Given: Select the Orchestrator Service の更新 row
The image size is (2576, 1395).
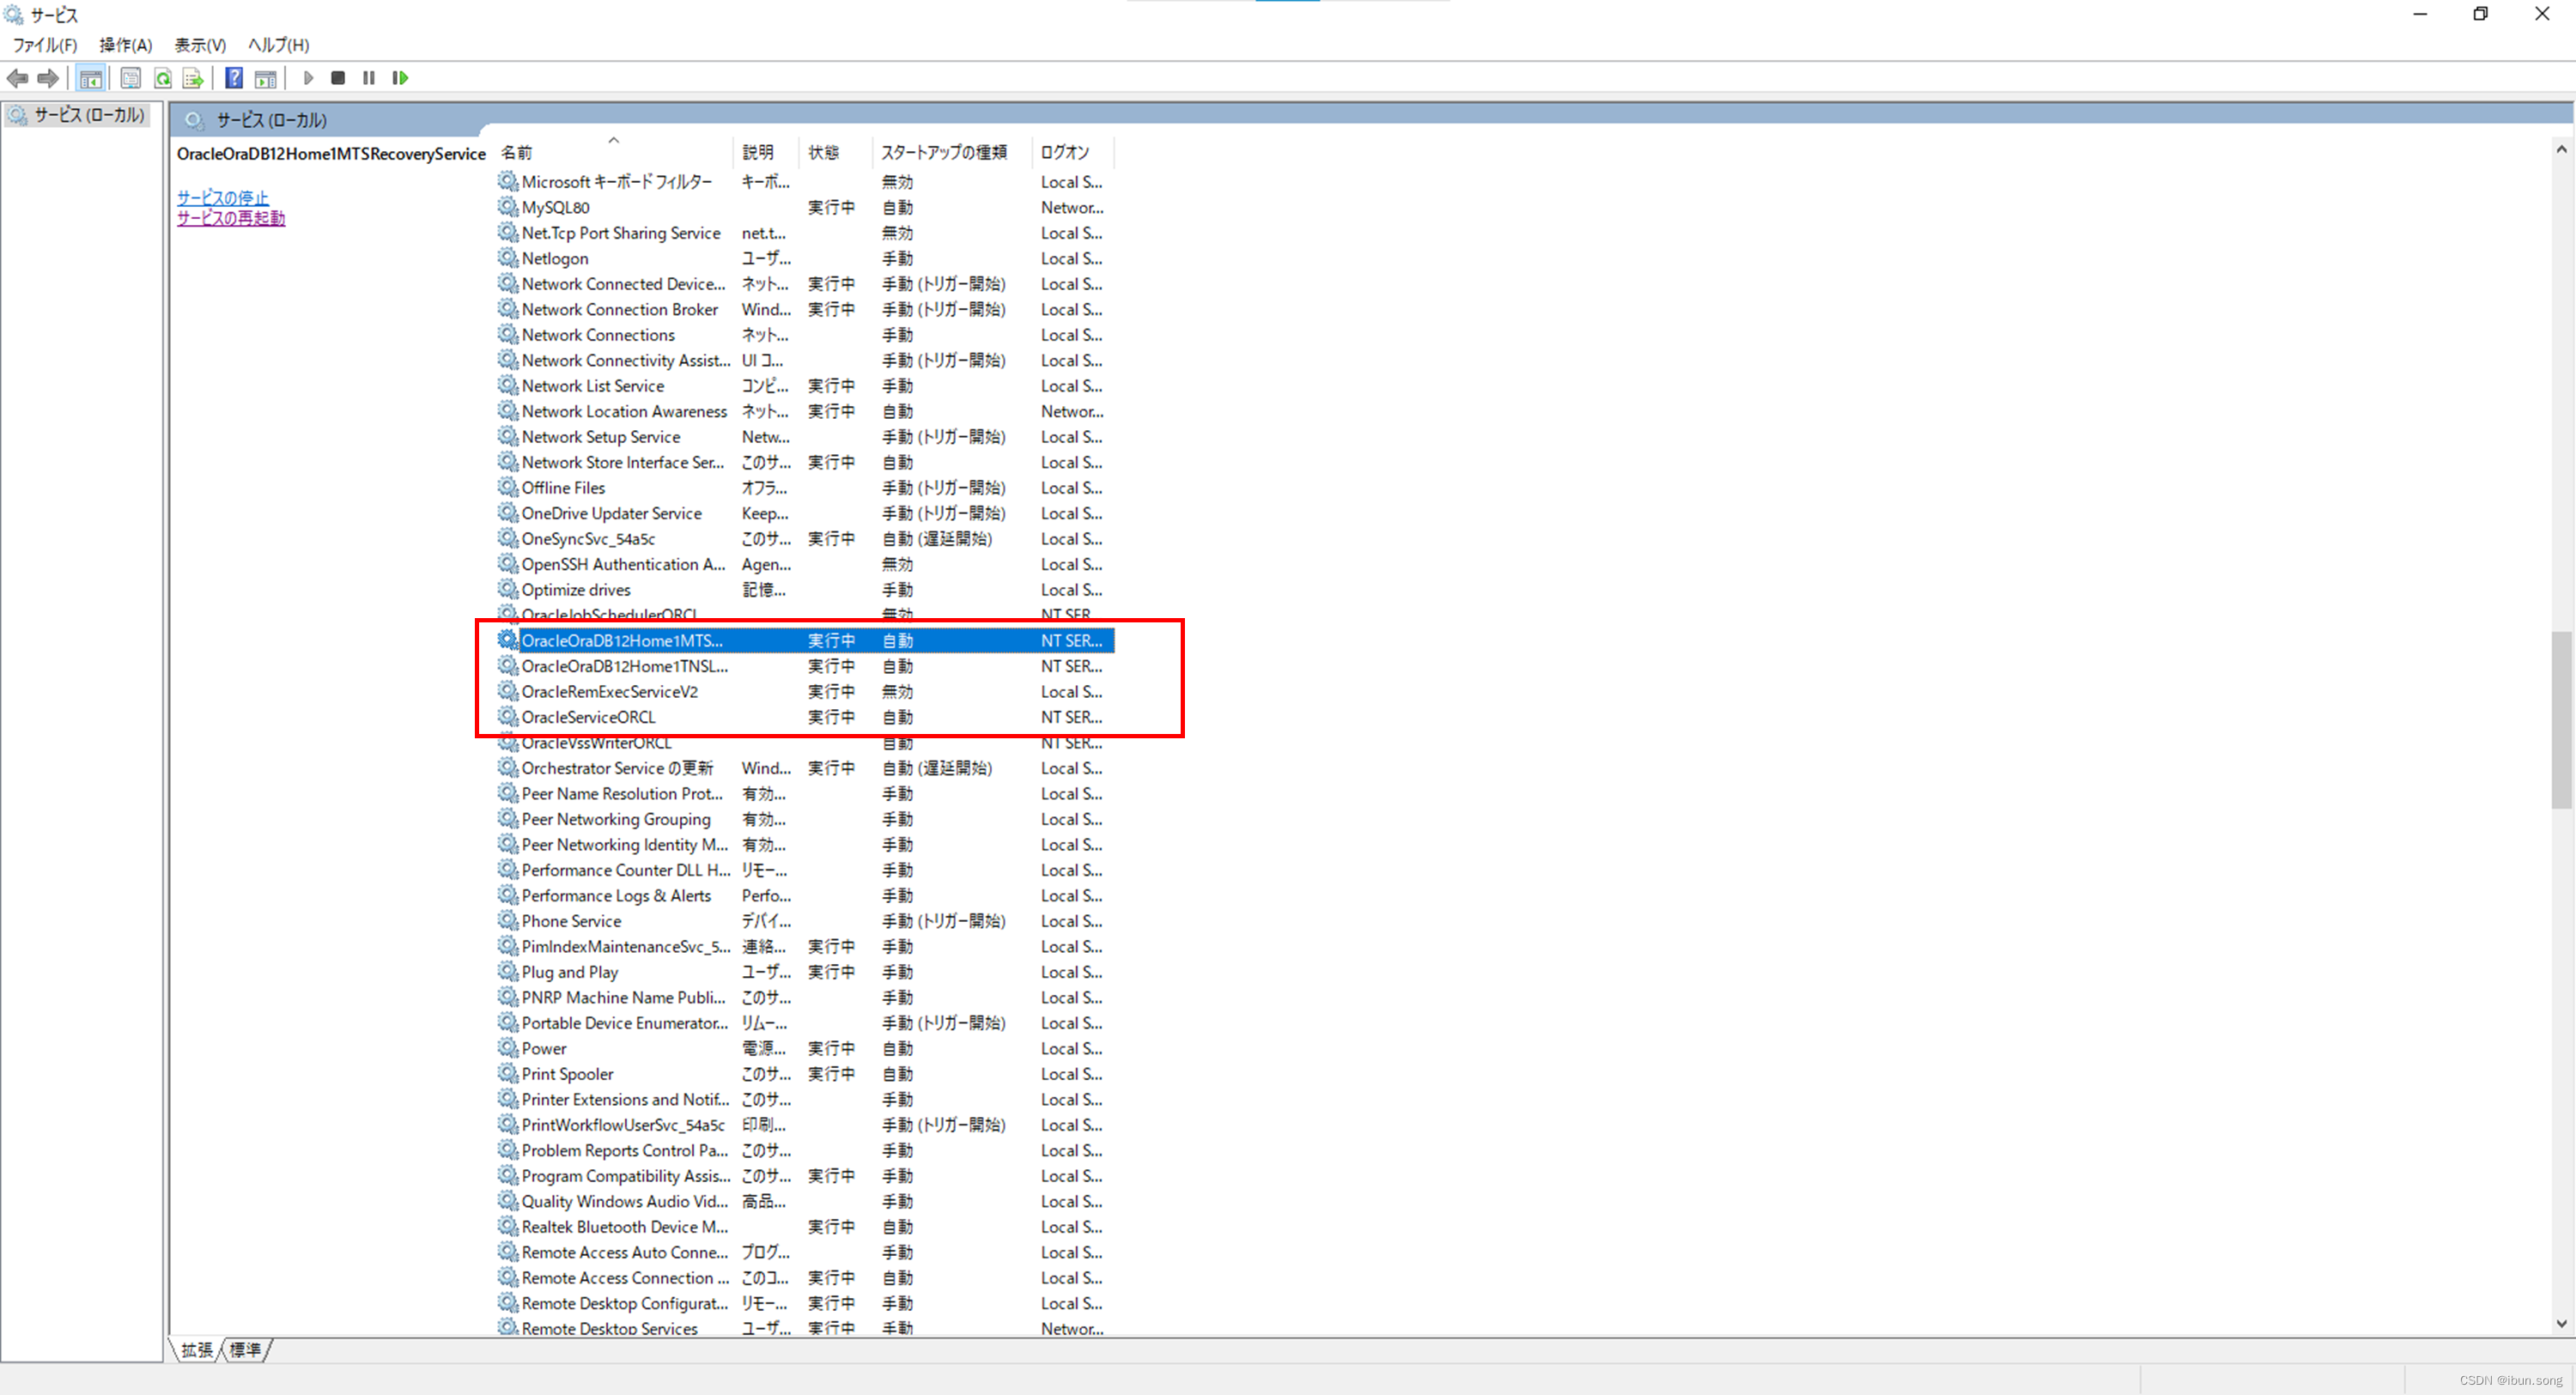Looking at the screenshot, I should point(805,768).
